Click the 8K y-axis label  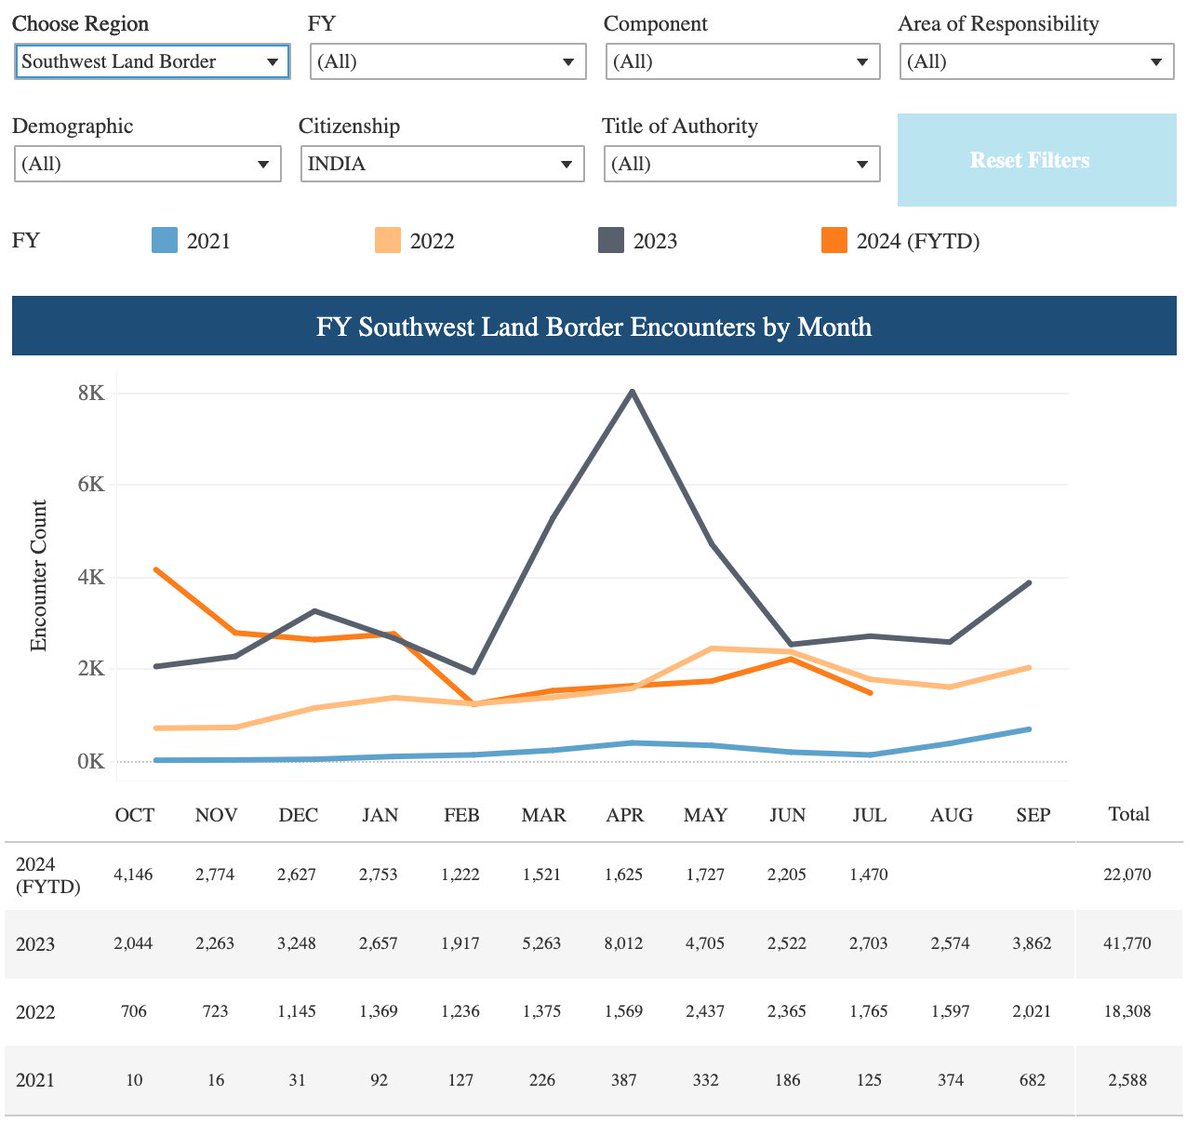(91, 393)
